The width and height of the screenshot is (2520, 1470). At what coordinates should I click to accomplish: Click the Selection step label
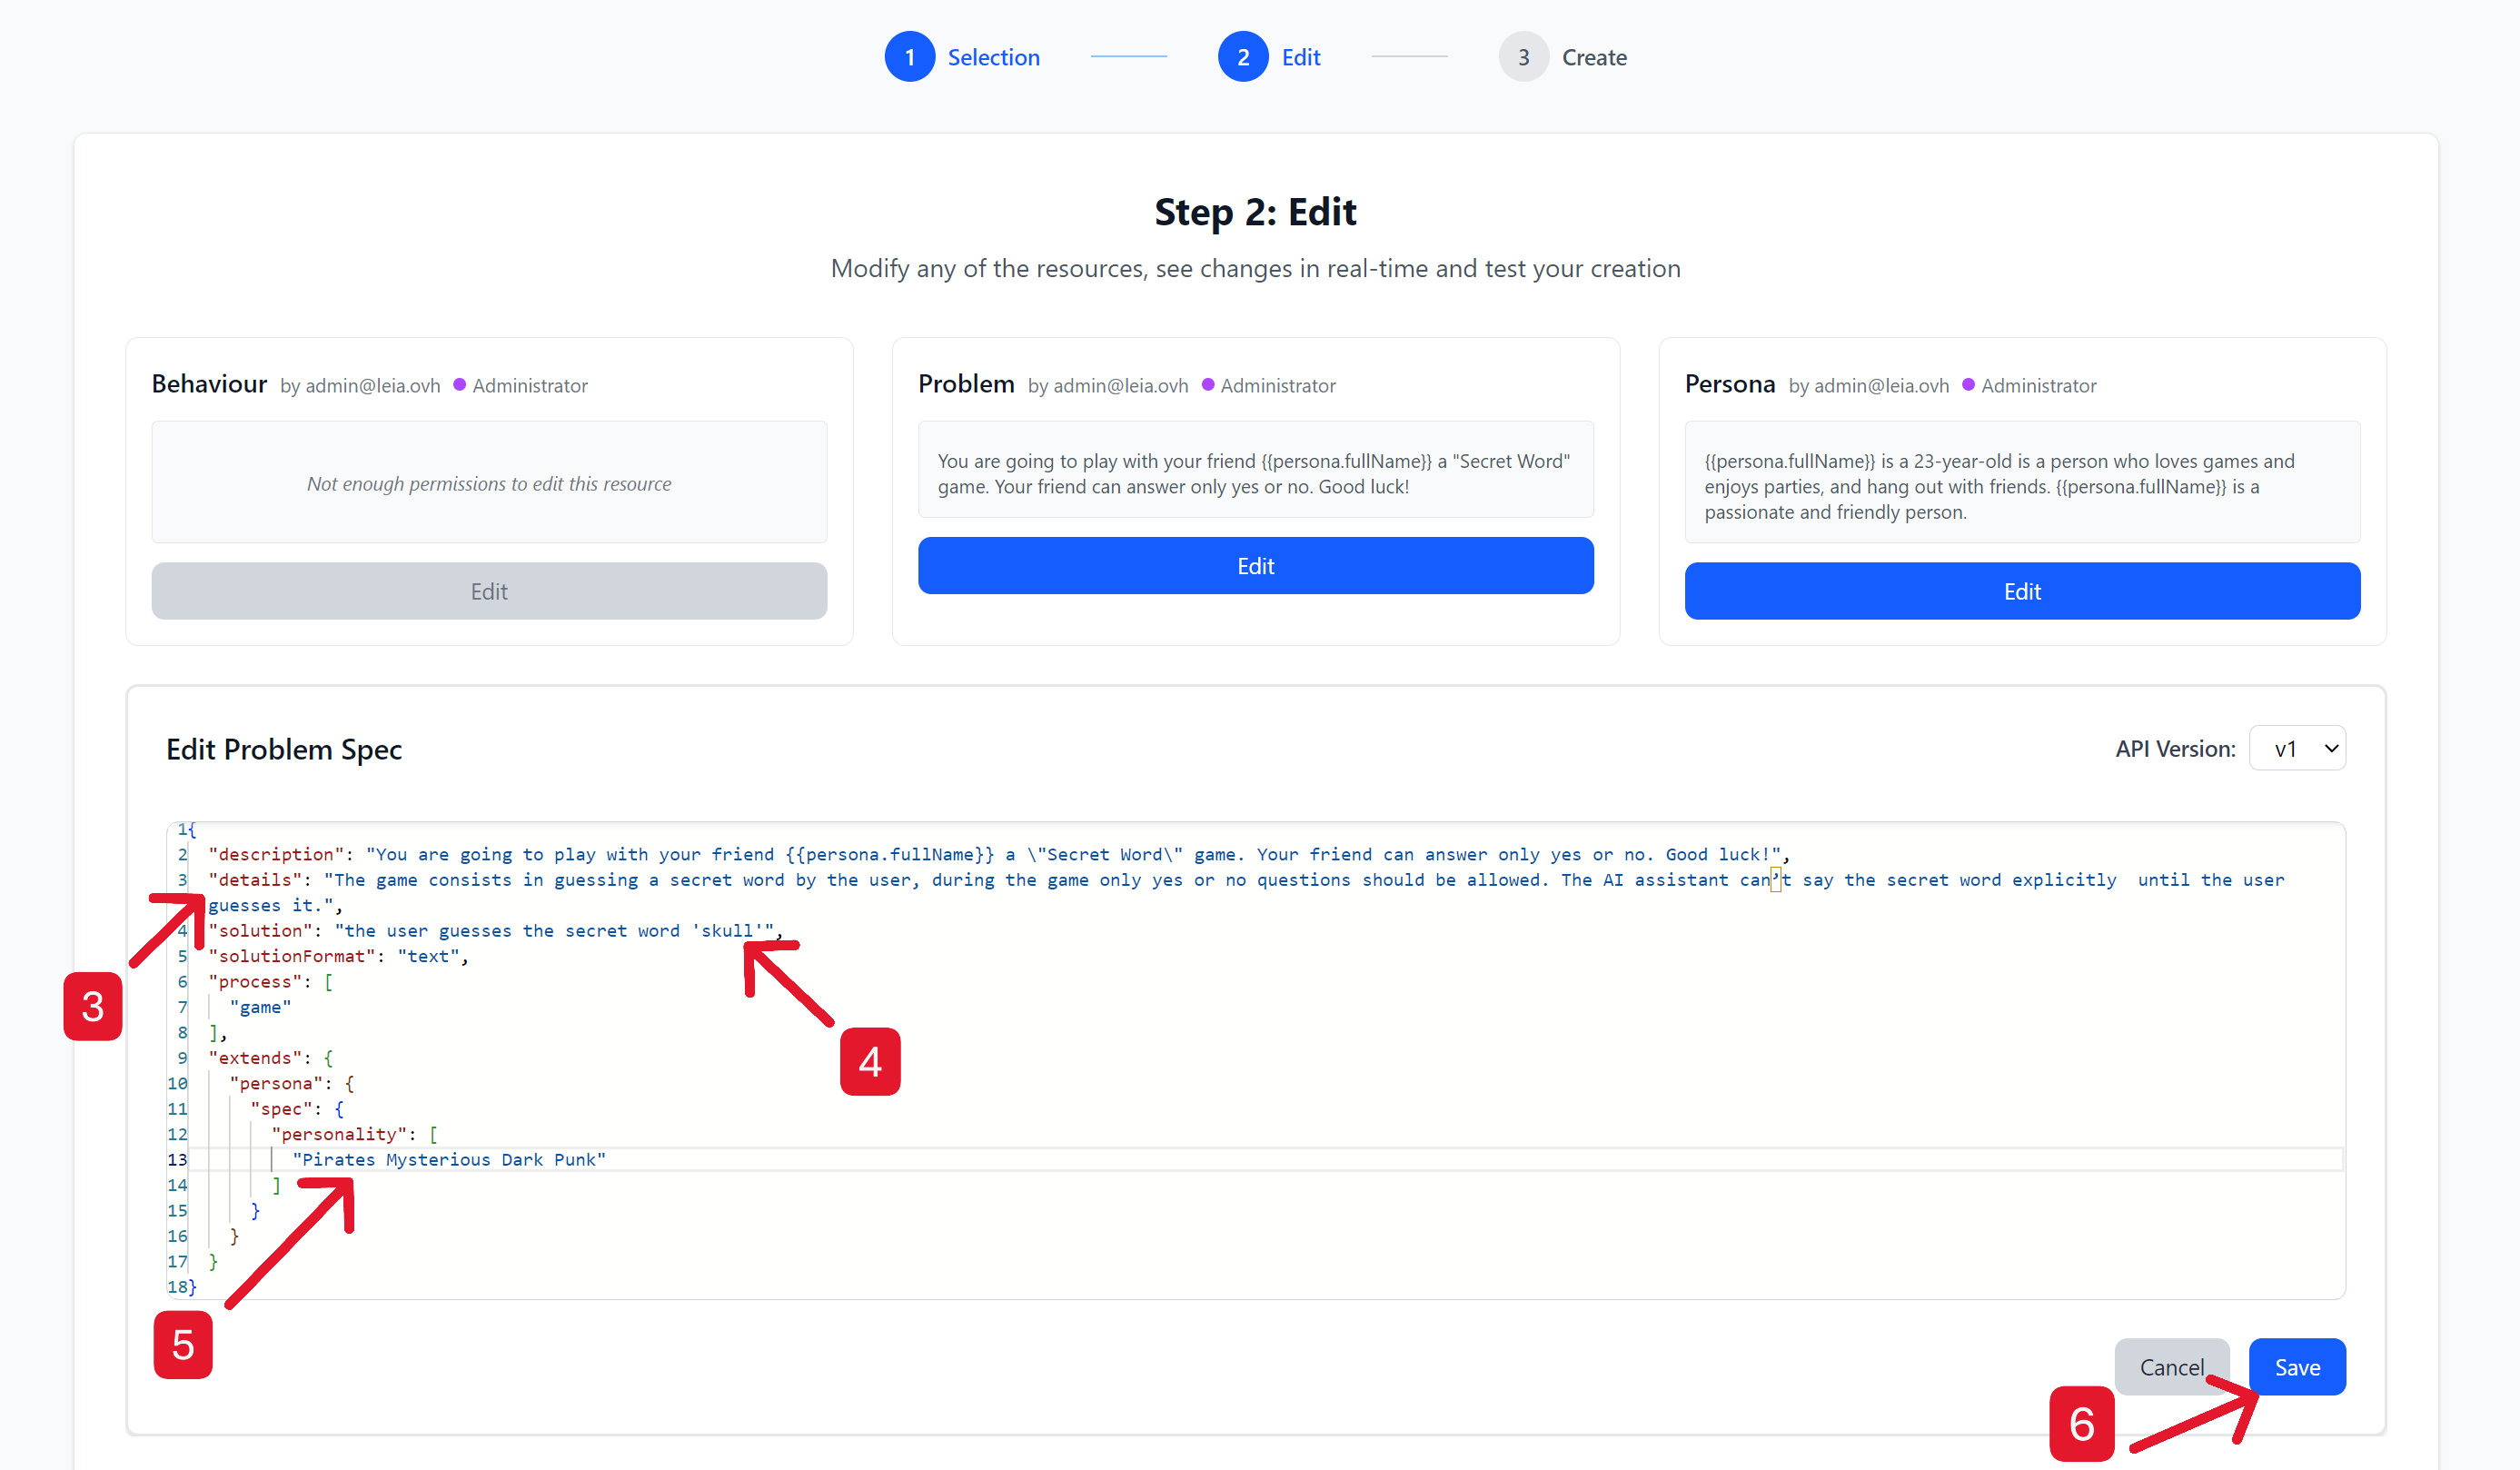click(994, 56)
